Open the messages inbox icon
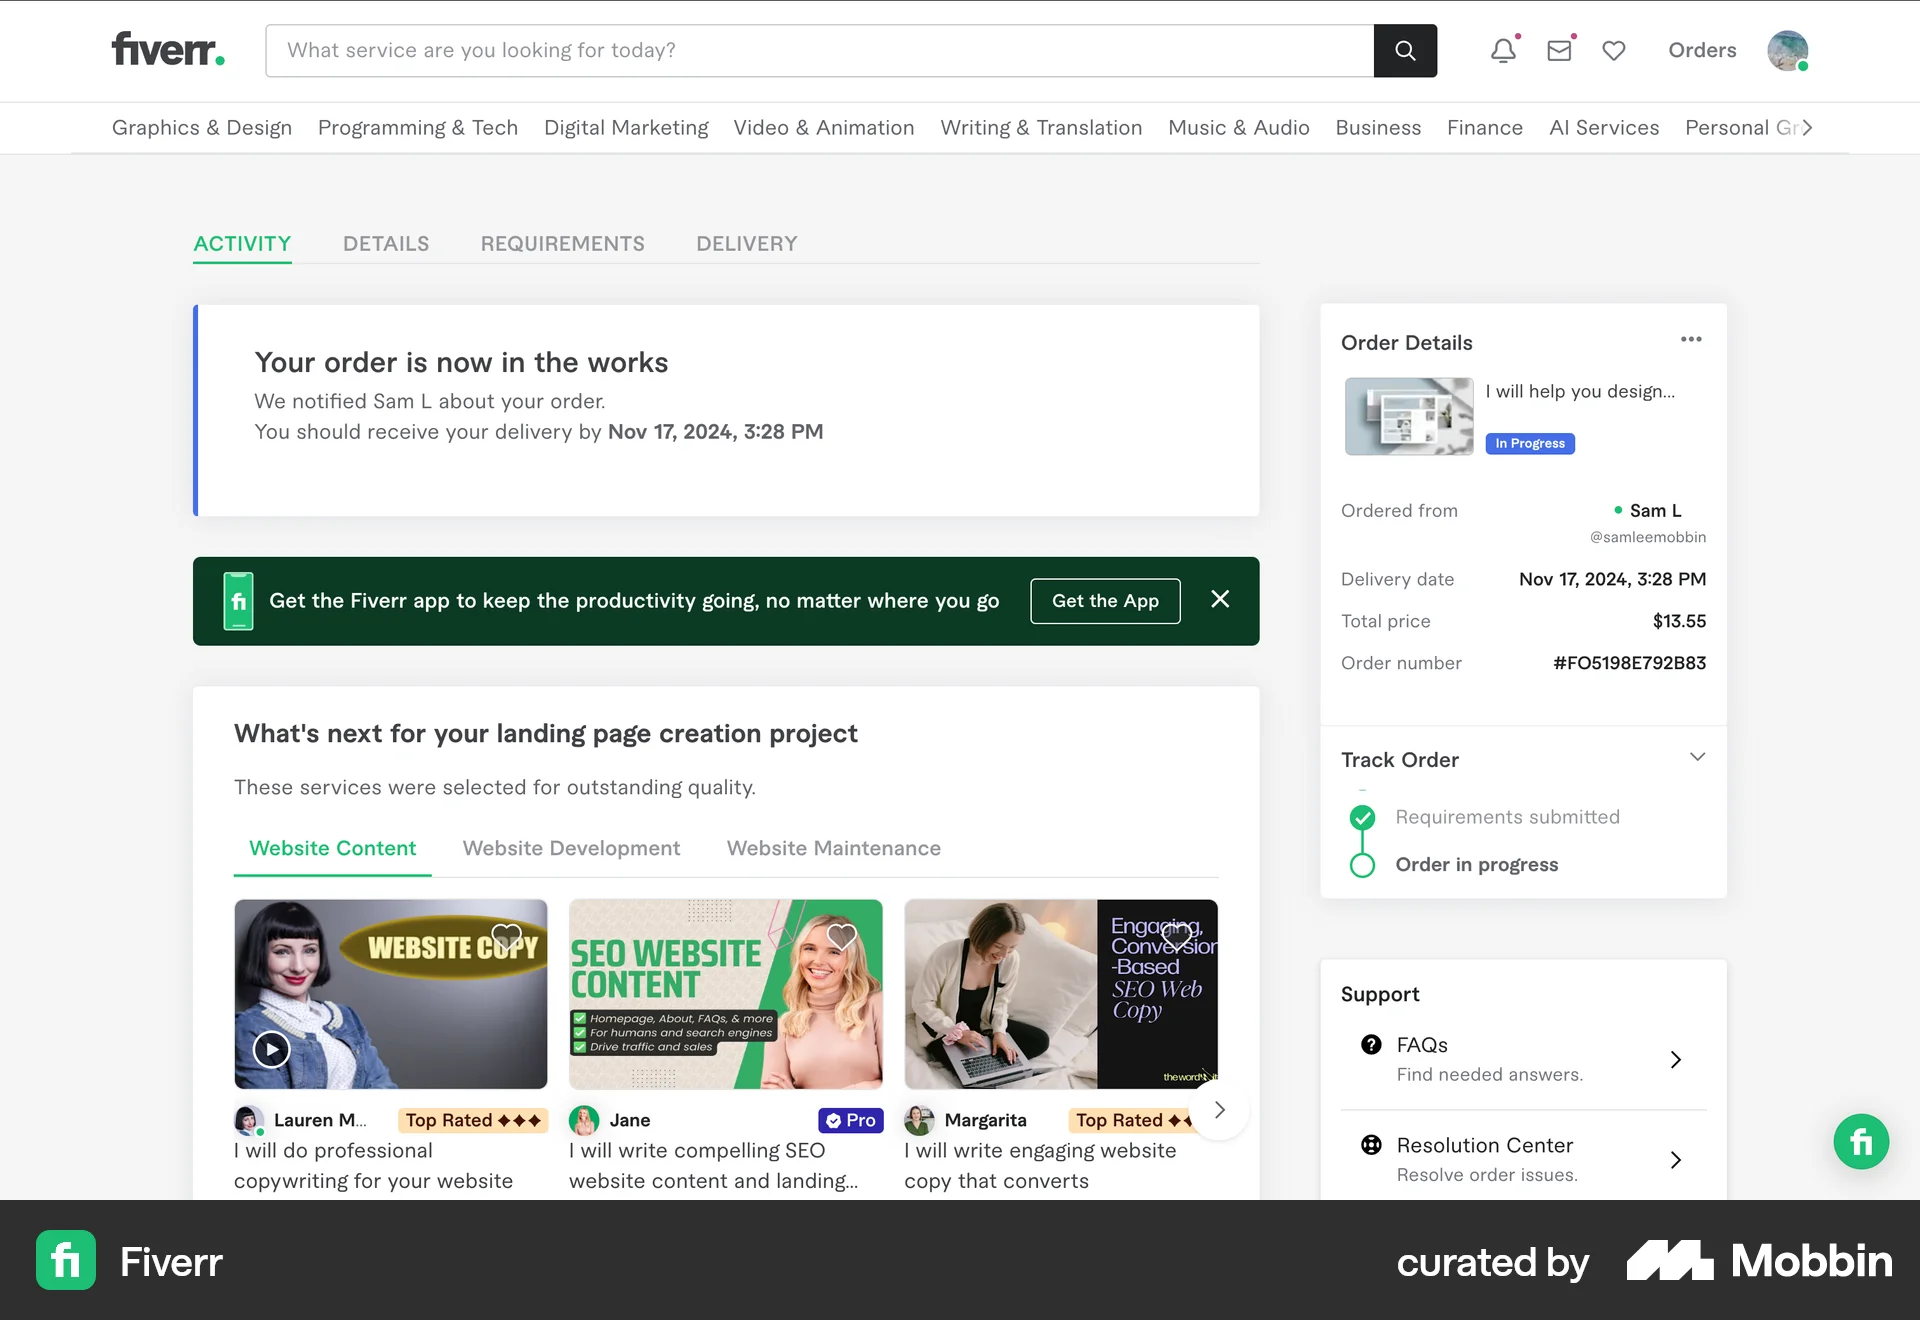Screen dimensions: 1920x1320 tap(1559, 50)
